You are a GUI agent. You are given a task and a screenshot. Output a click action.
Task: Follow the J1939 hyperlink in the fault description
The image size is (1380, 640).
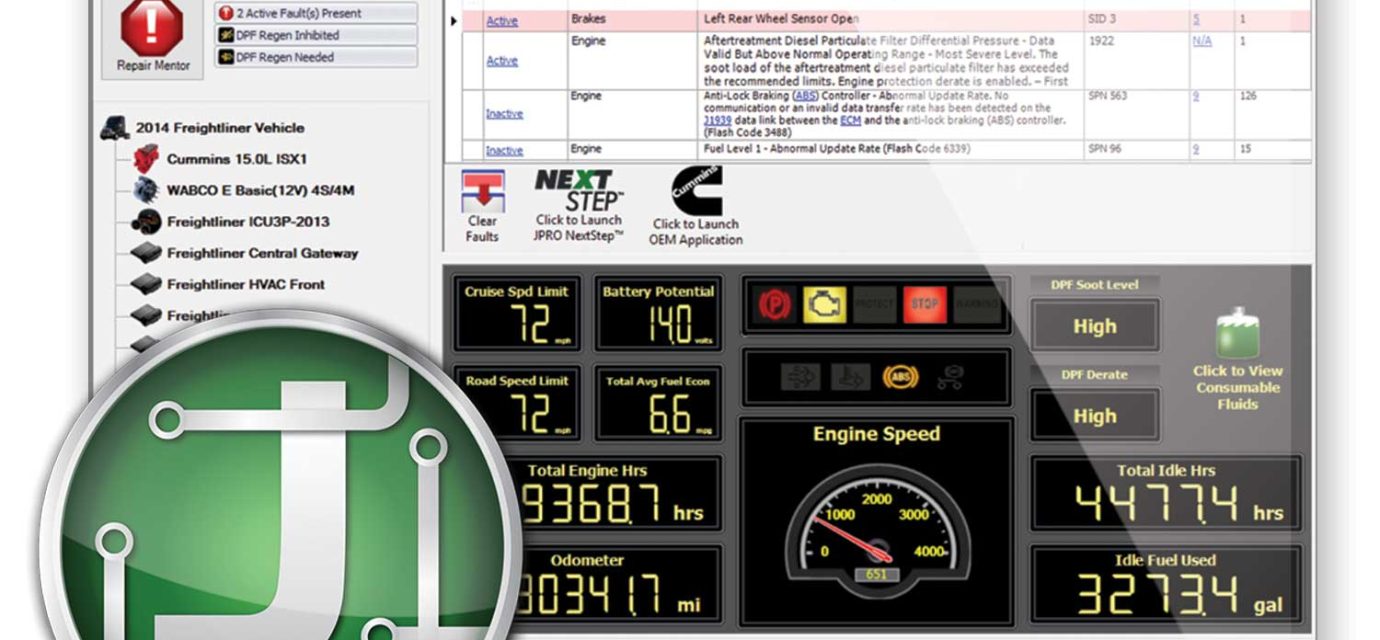click(718, 120)
